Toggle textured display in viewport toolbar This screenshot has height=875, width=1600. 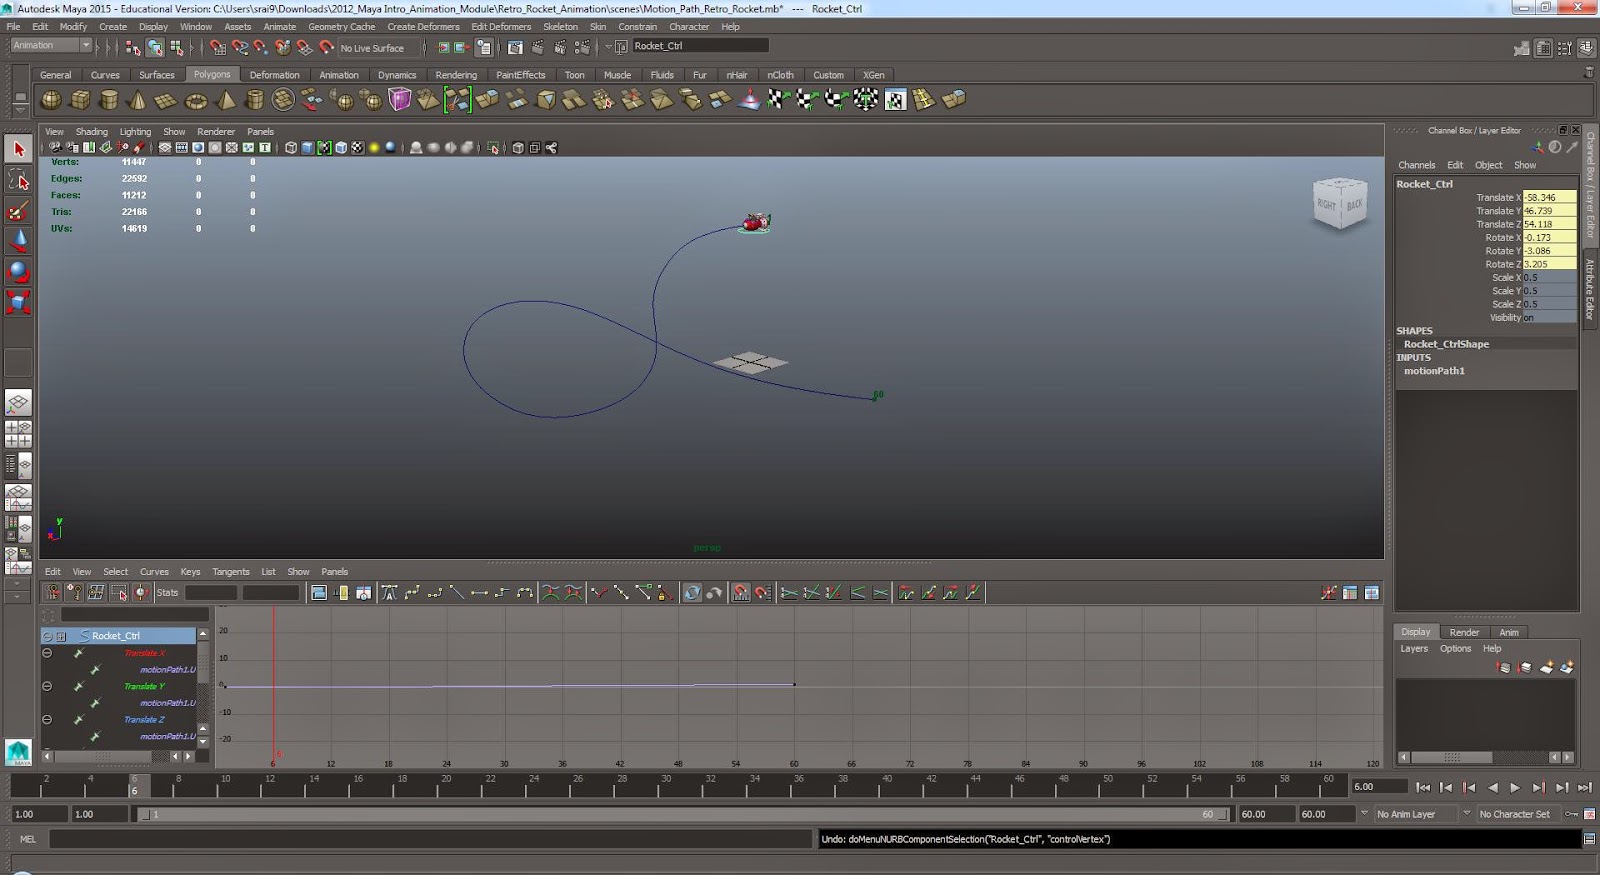click(x=358, y=148)
